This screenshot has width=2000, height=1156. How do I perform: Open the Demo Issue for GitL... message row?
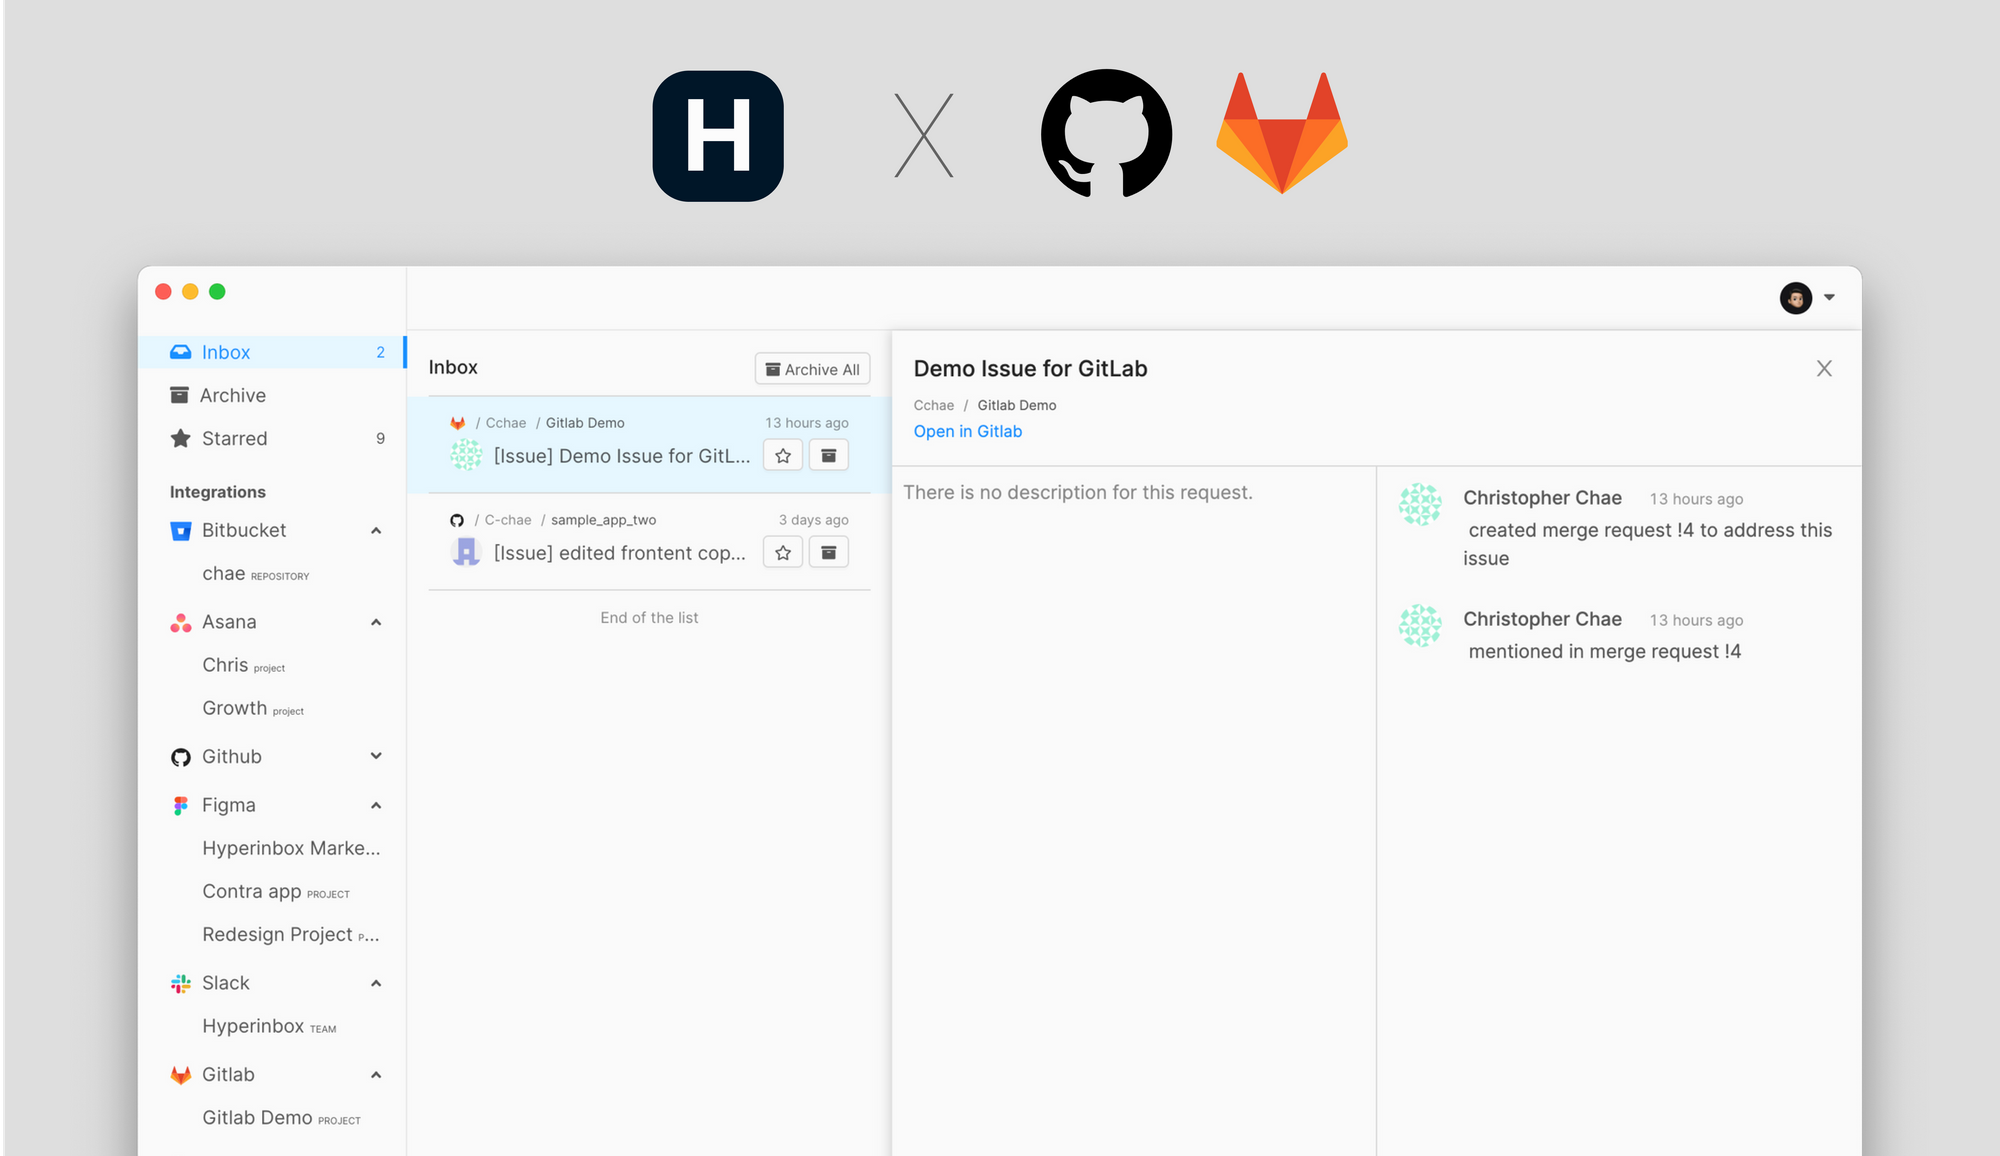(649, 445)
